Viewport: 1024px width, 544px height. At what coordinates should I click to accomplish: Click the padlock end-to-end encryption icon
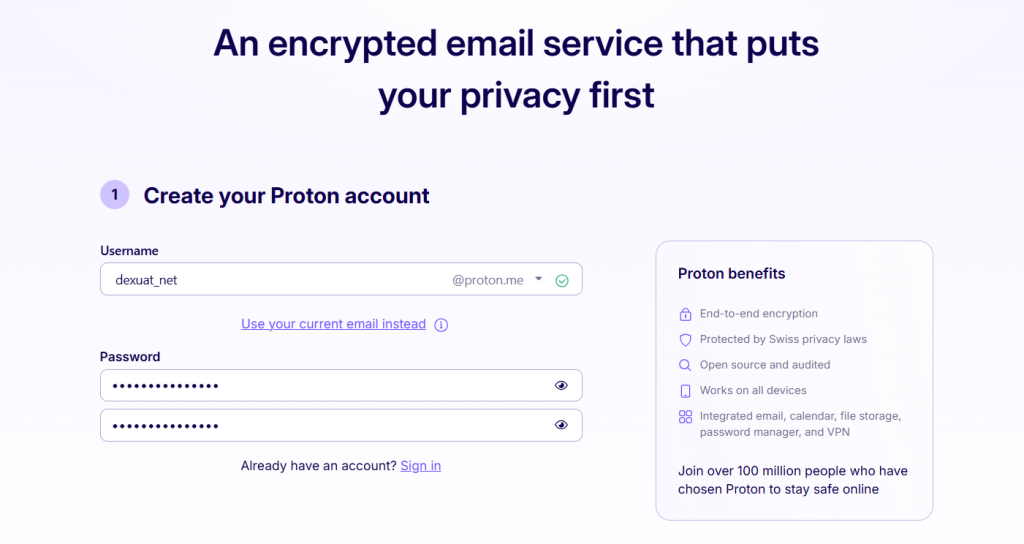click(685, 314)
